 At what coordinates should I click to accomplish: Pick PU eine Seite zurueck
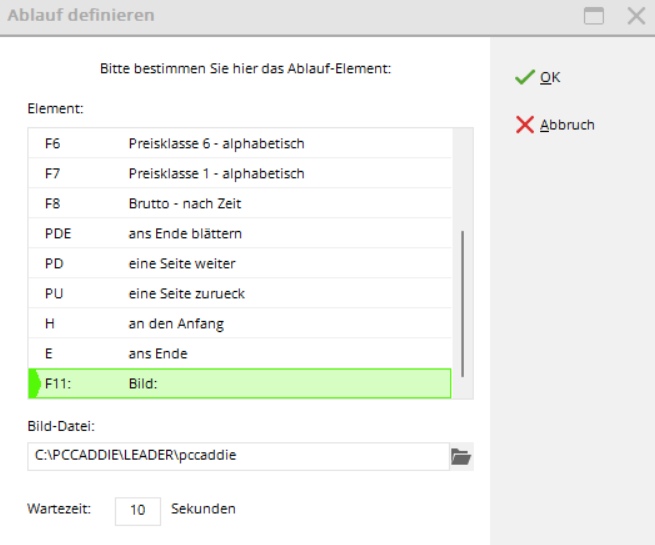[x=186, y=293]
